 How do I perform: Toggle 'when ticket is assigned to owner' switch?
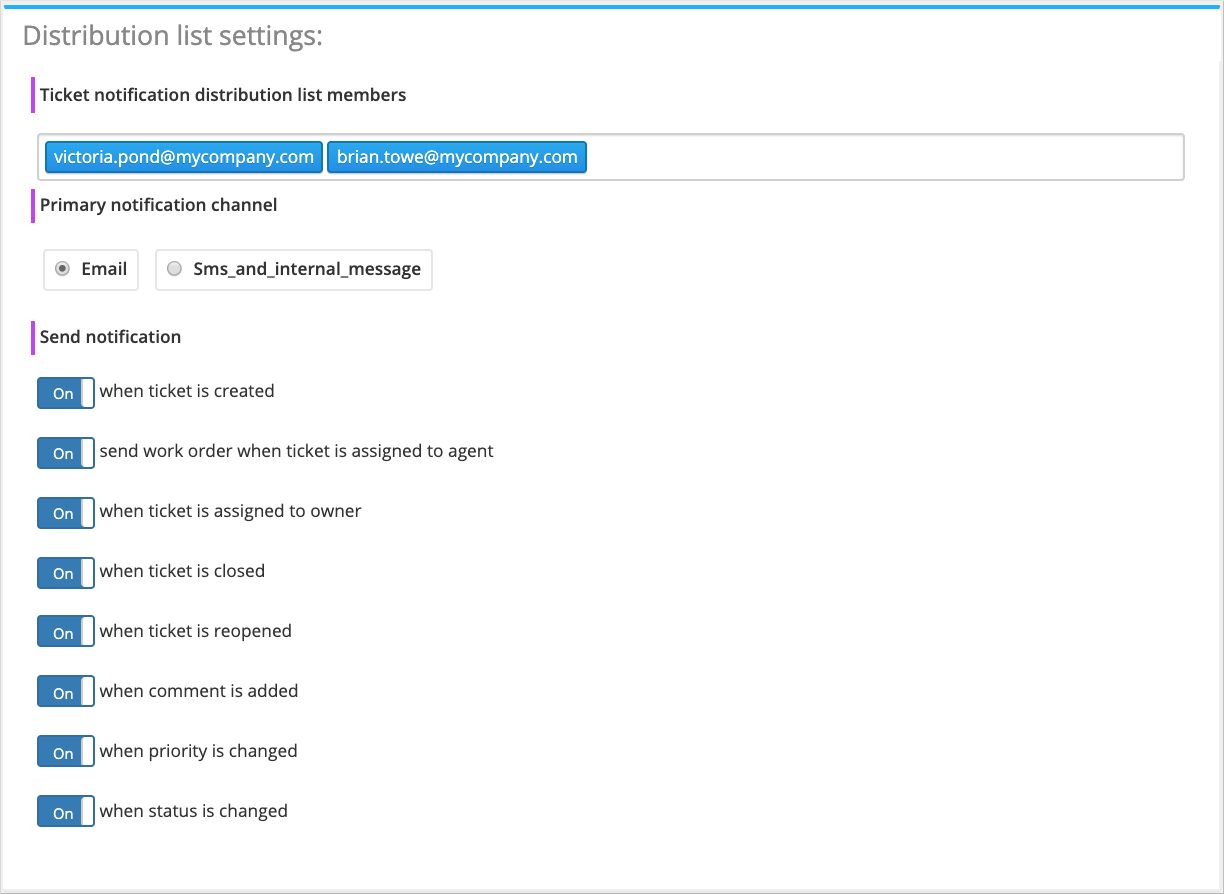(66, 513)
